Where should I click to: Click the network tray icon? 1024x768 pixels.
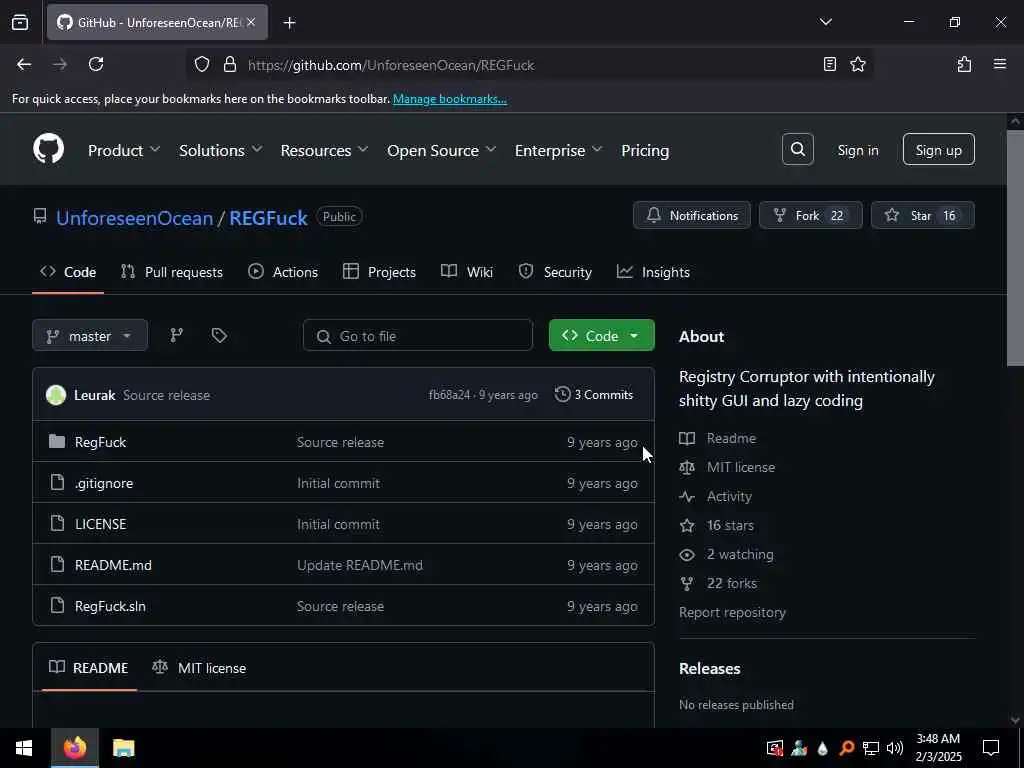(x=871, y=748)
